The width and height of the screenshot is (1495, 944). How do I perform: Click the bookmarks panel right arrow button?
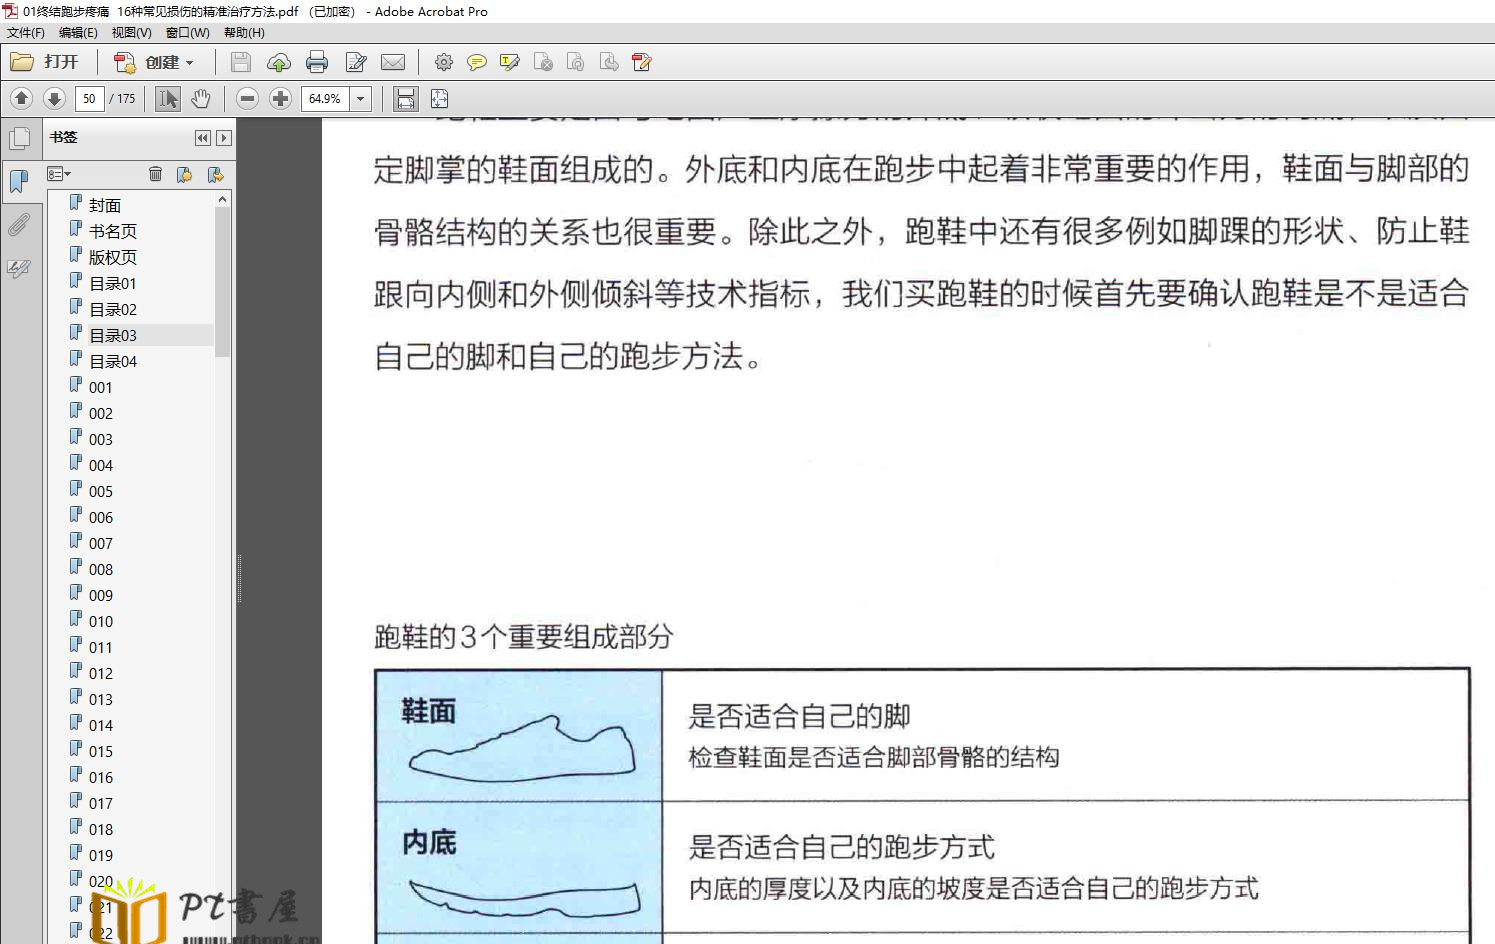pos(224,138)
